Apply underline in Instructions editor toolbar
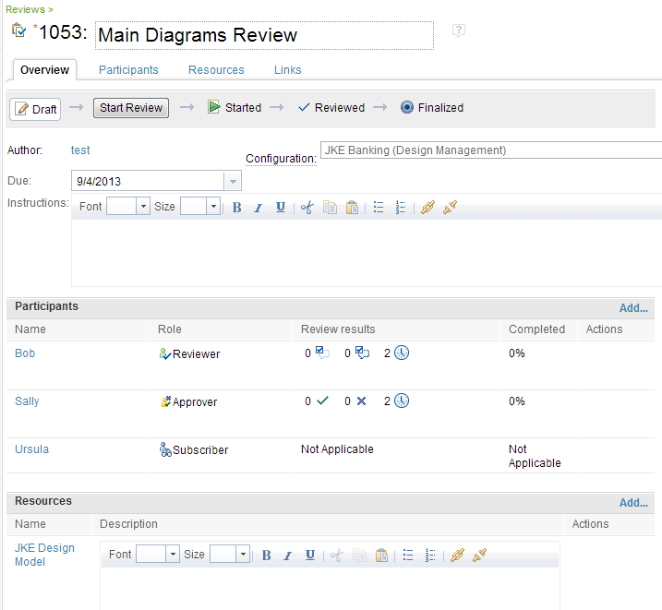This screenshot has height=610, width=662. (280, 207)
